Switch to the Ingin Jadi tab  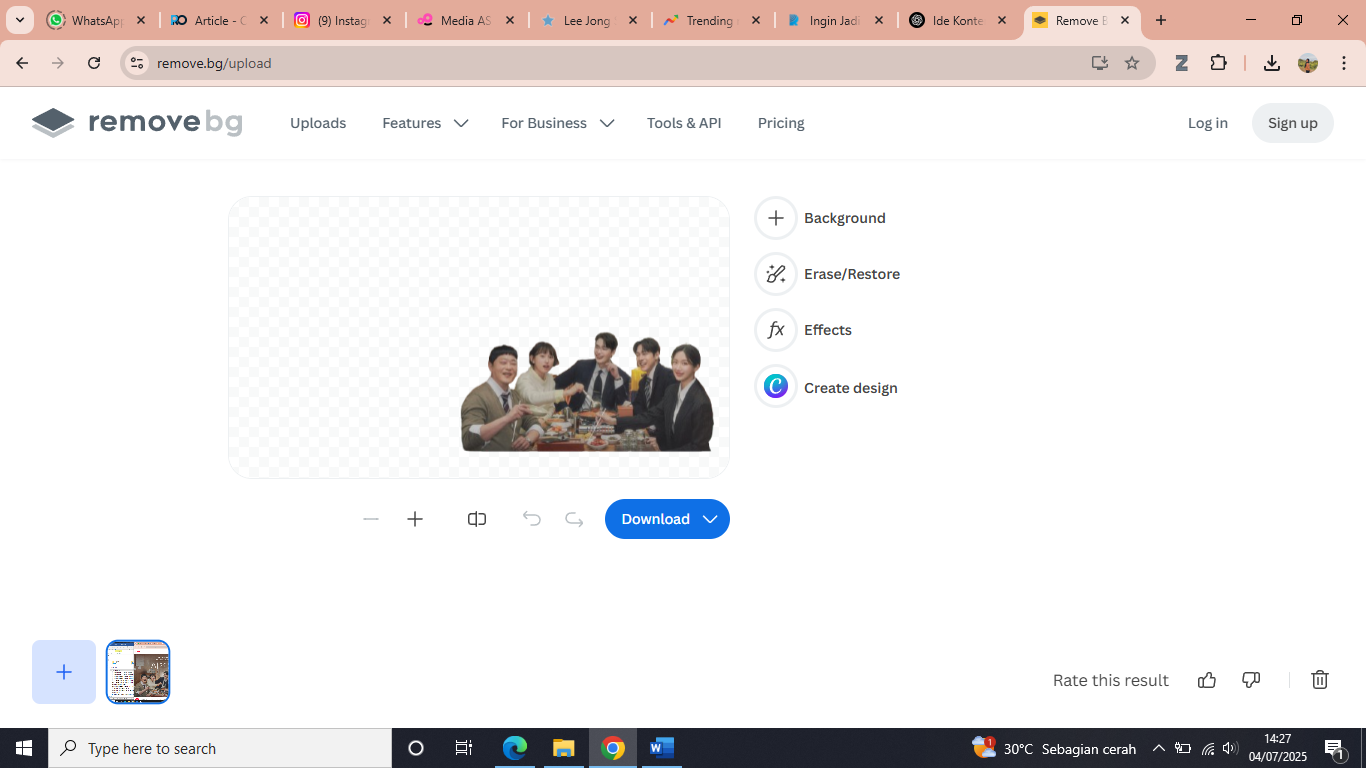835,20
